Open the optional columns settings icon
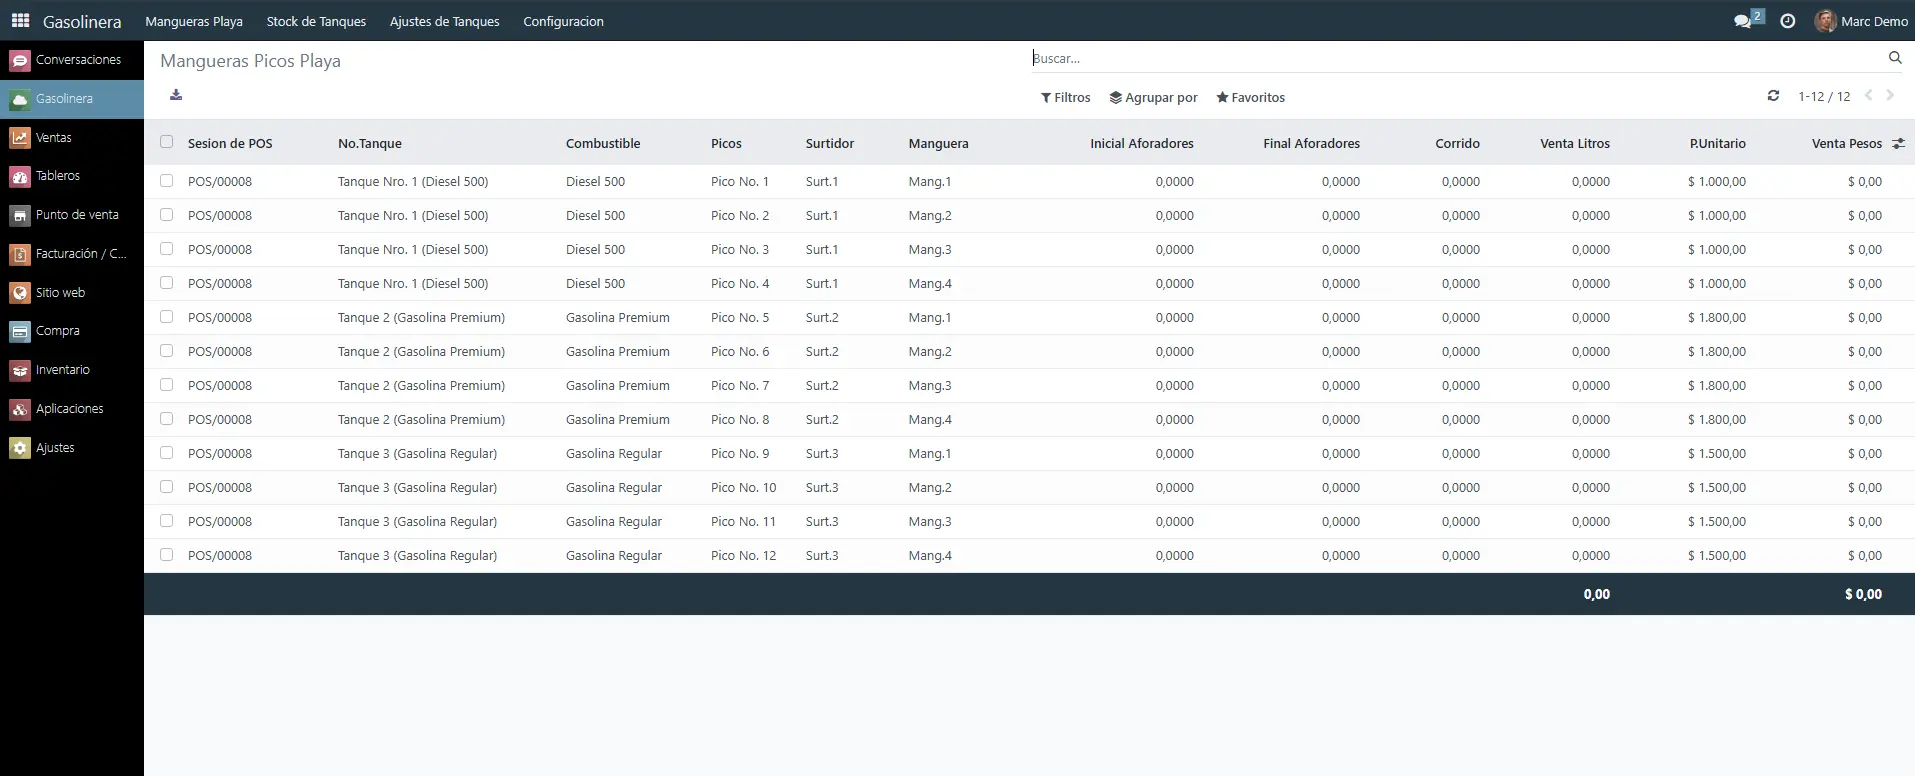The height and width of the screenshot is (776, 1915). 1898,143
